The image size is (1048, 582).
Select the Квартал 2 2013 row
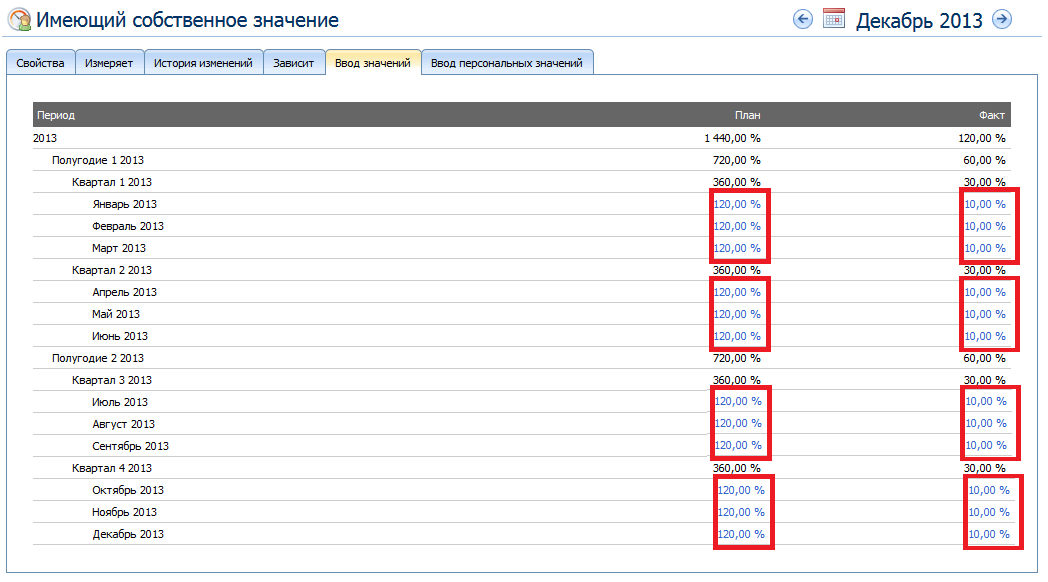pos(112,270)
